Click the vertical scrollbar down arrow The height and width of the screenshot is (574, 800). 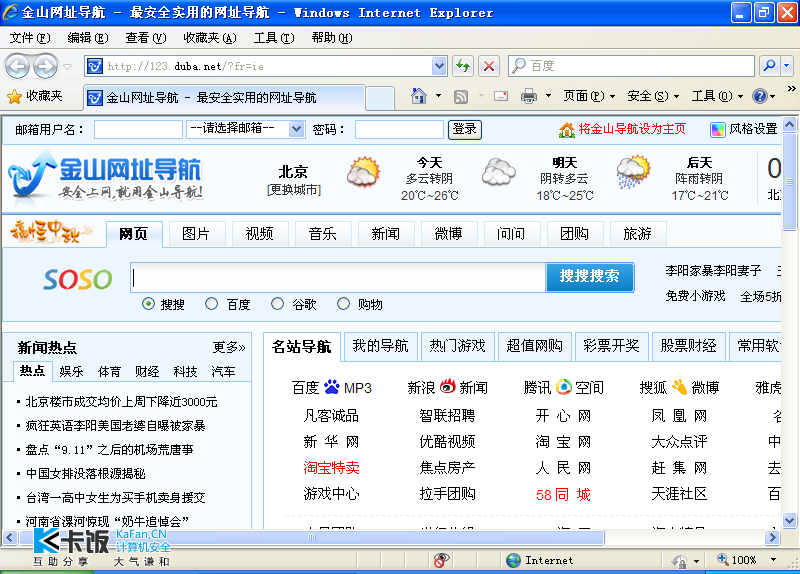click(789, 521)
